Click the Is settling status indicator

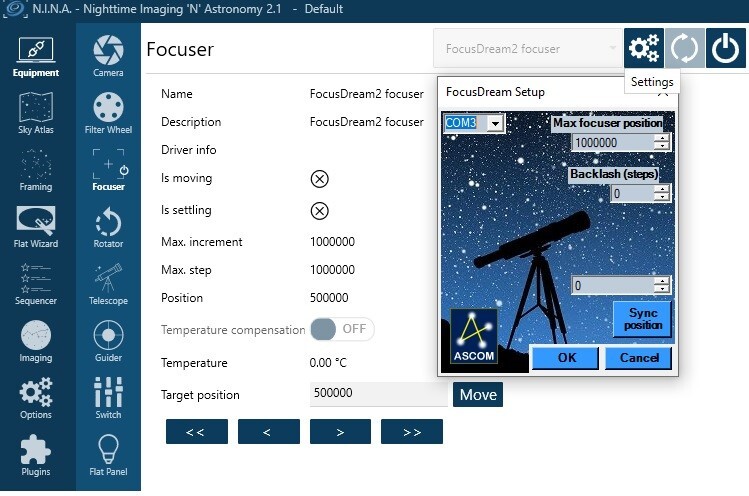[320, 211]
